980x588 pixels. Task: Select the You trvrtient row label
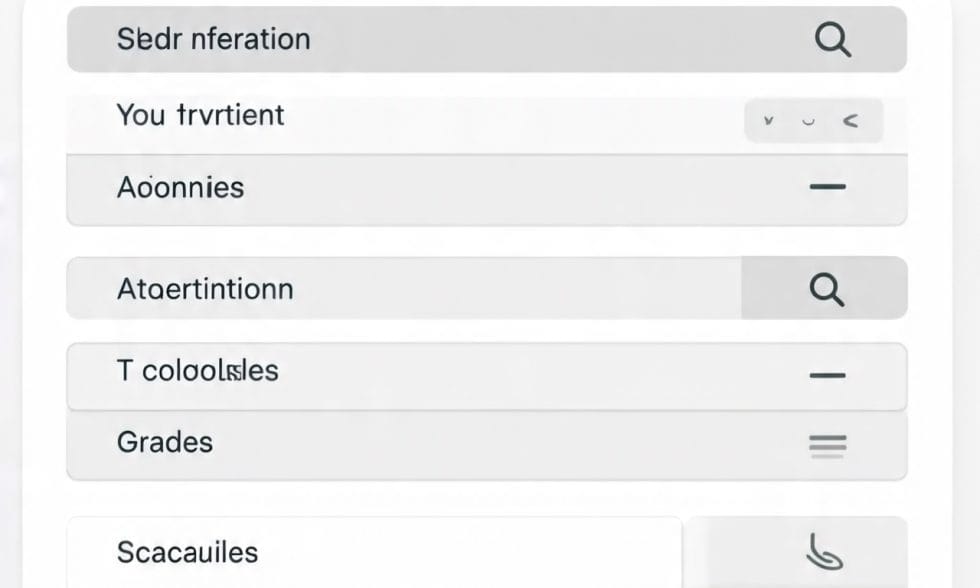[201, 115]
